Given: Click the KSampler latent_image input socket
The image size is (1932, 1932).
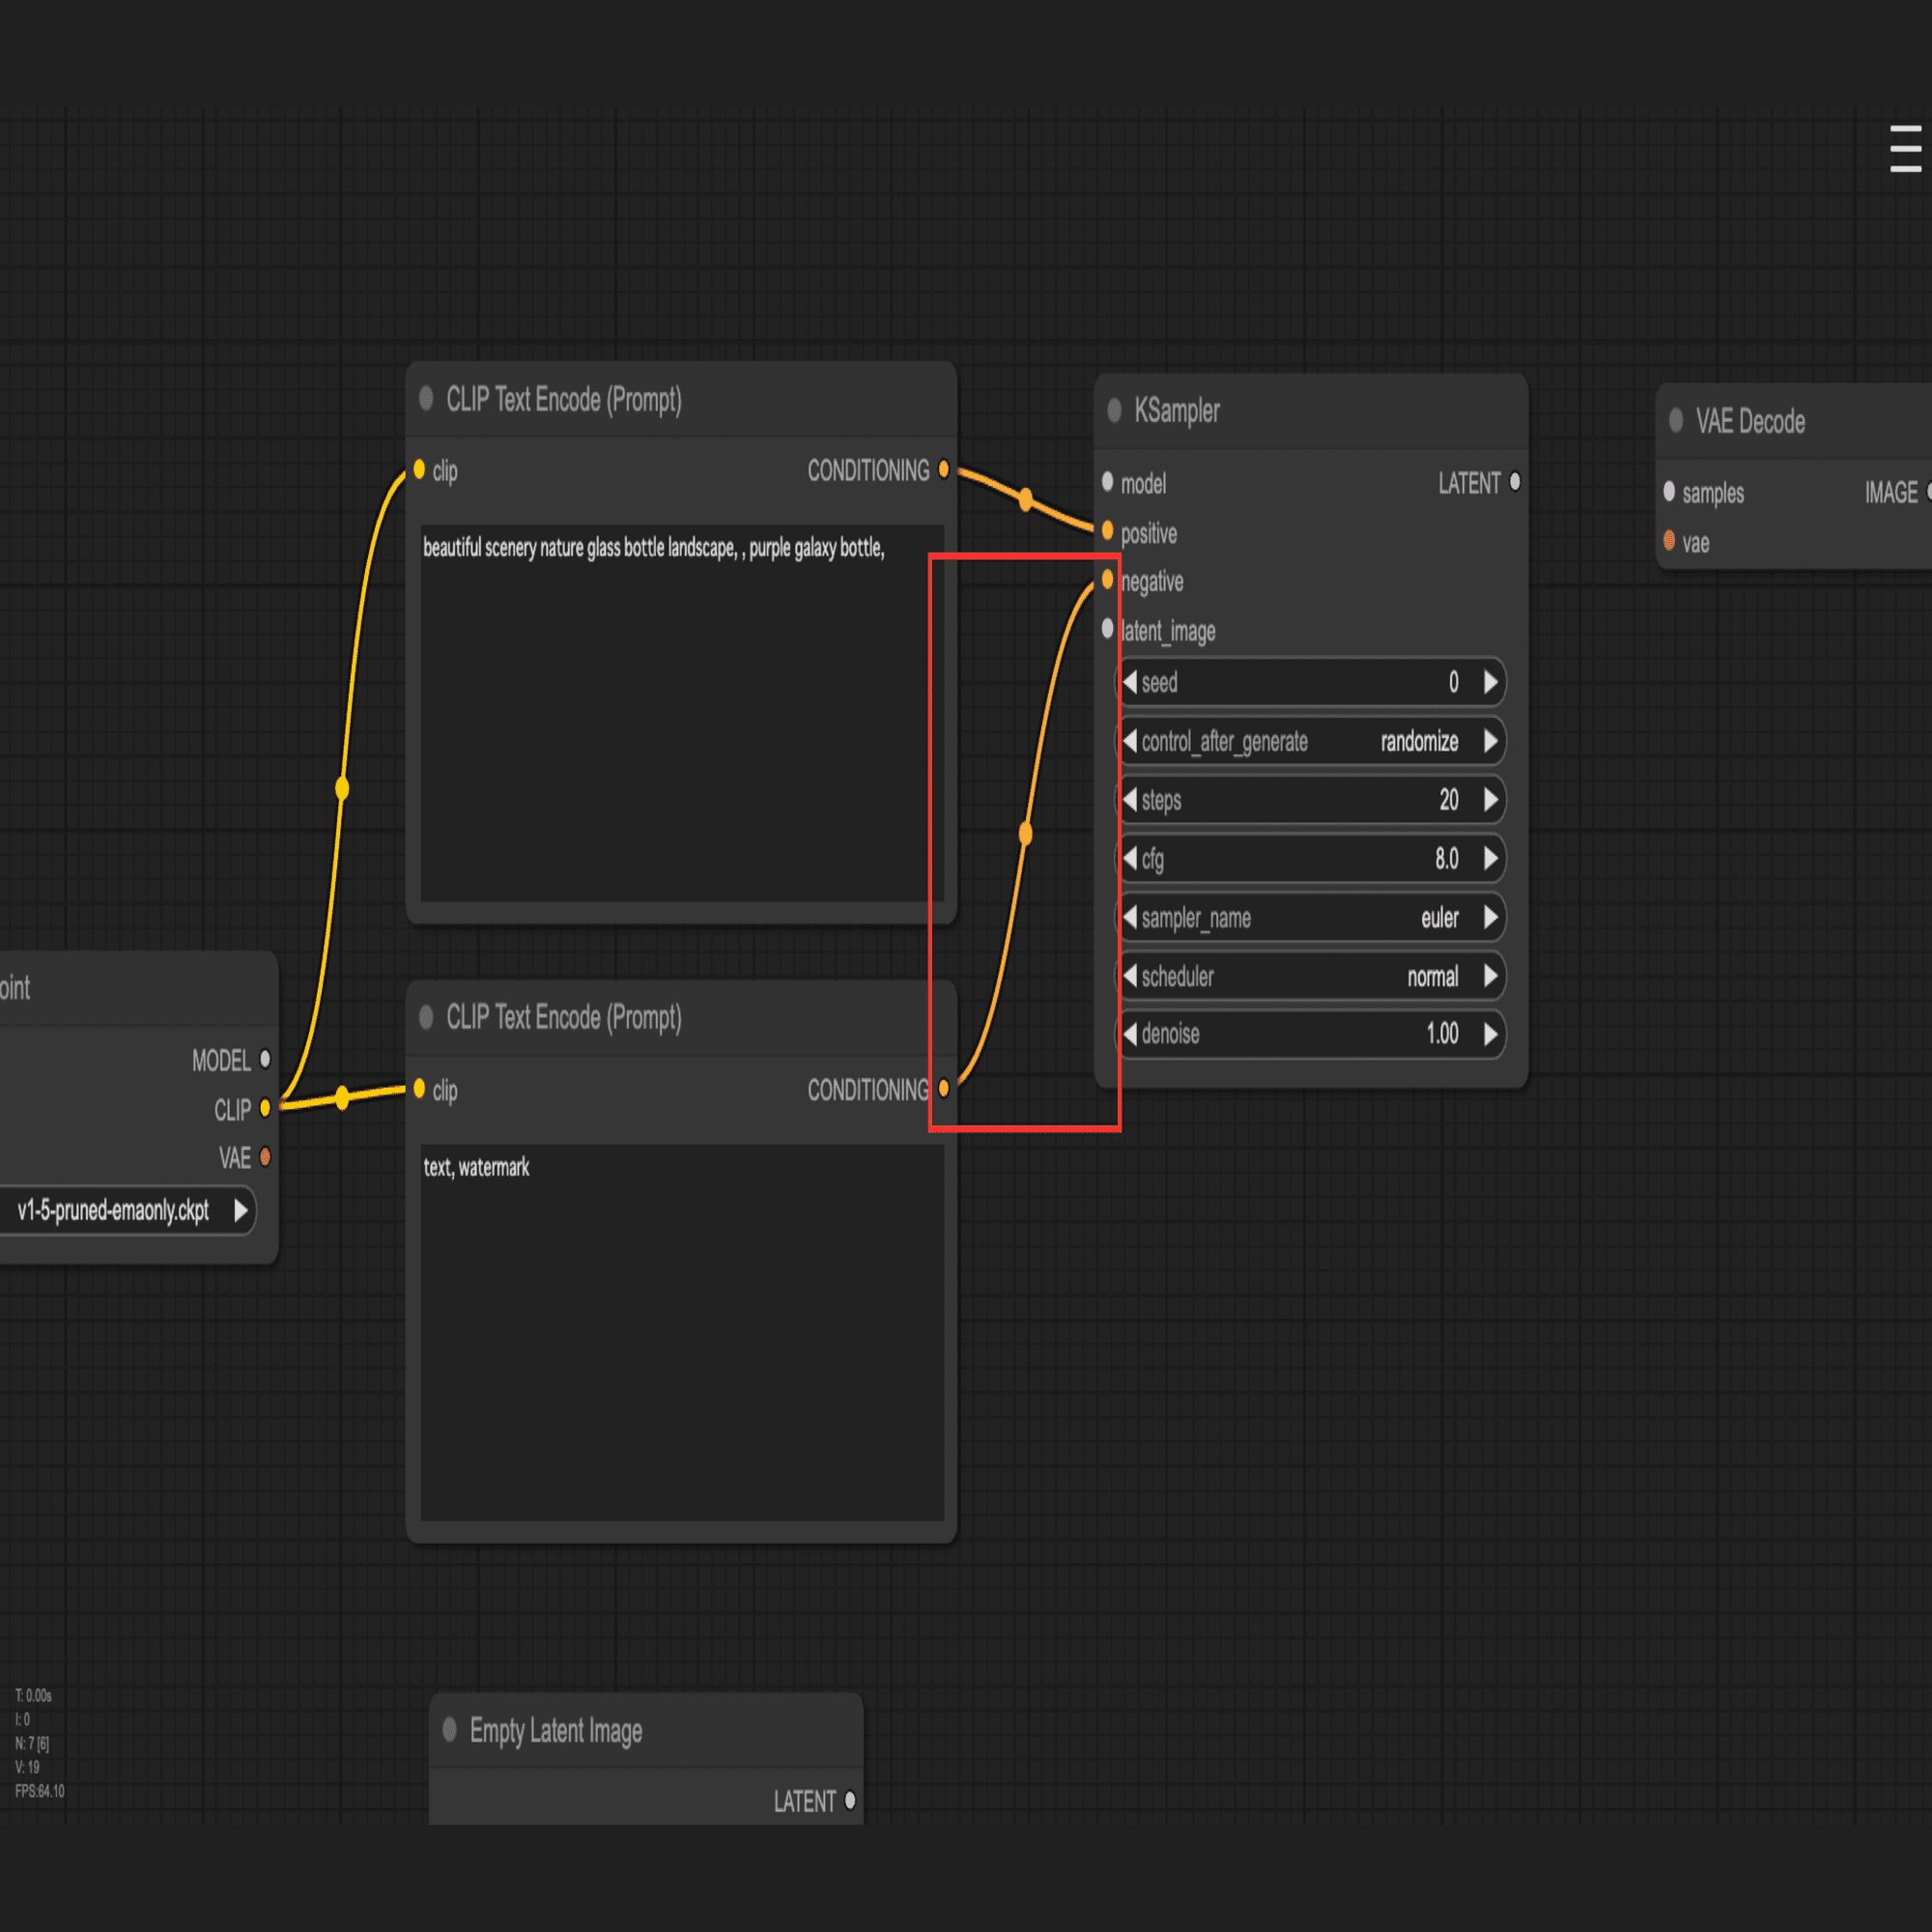Looking at the screenshot, I should 1107,628.
